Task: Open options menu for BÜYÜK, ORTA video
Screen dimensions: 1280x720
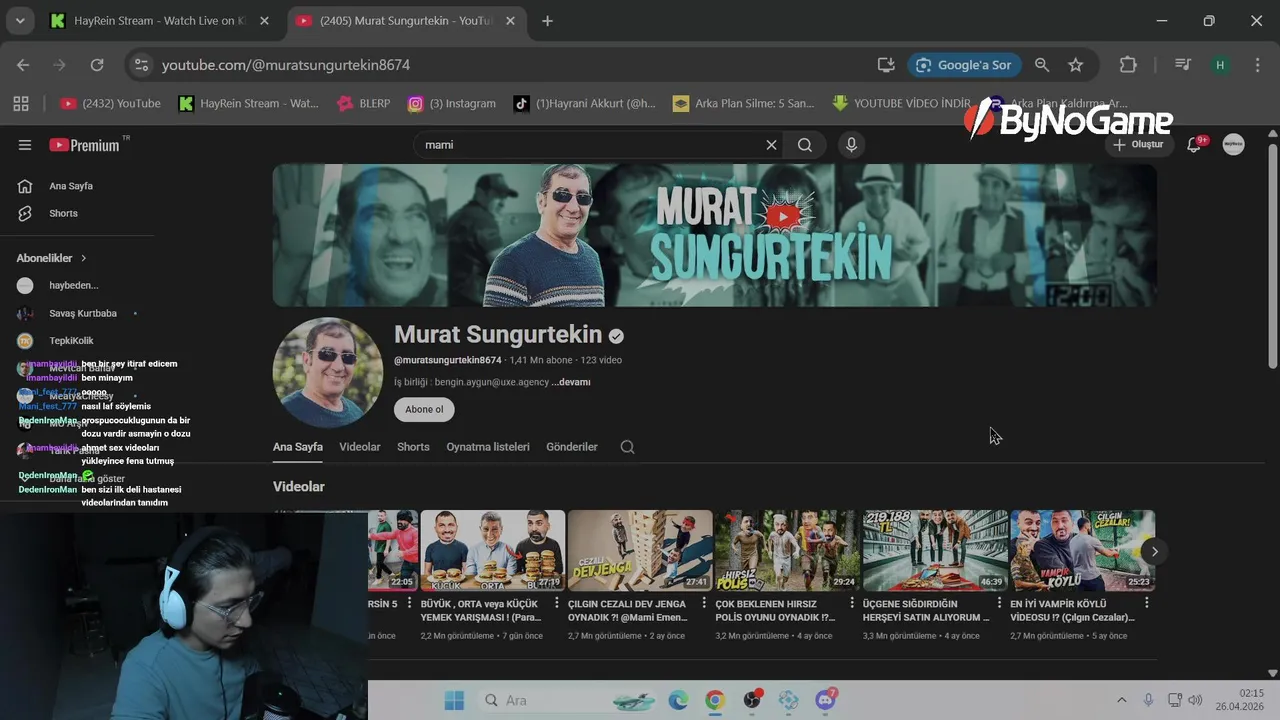Action: tap(557, 603)
